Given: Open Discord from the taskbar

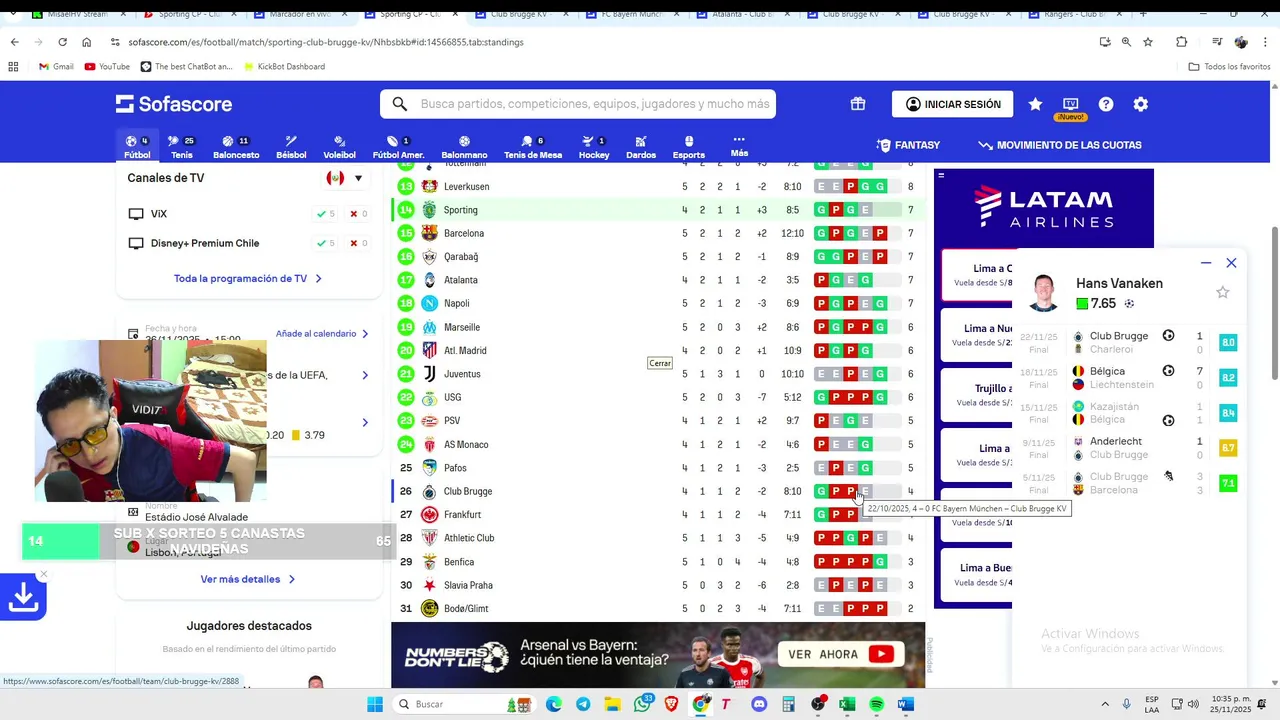Looking at the screenshot, I should coord(759,704).
